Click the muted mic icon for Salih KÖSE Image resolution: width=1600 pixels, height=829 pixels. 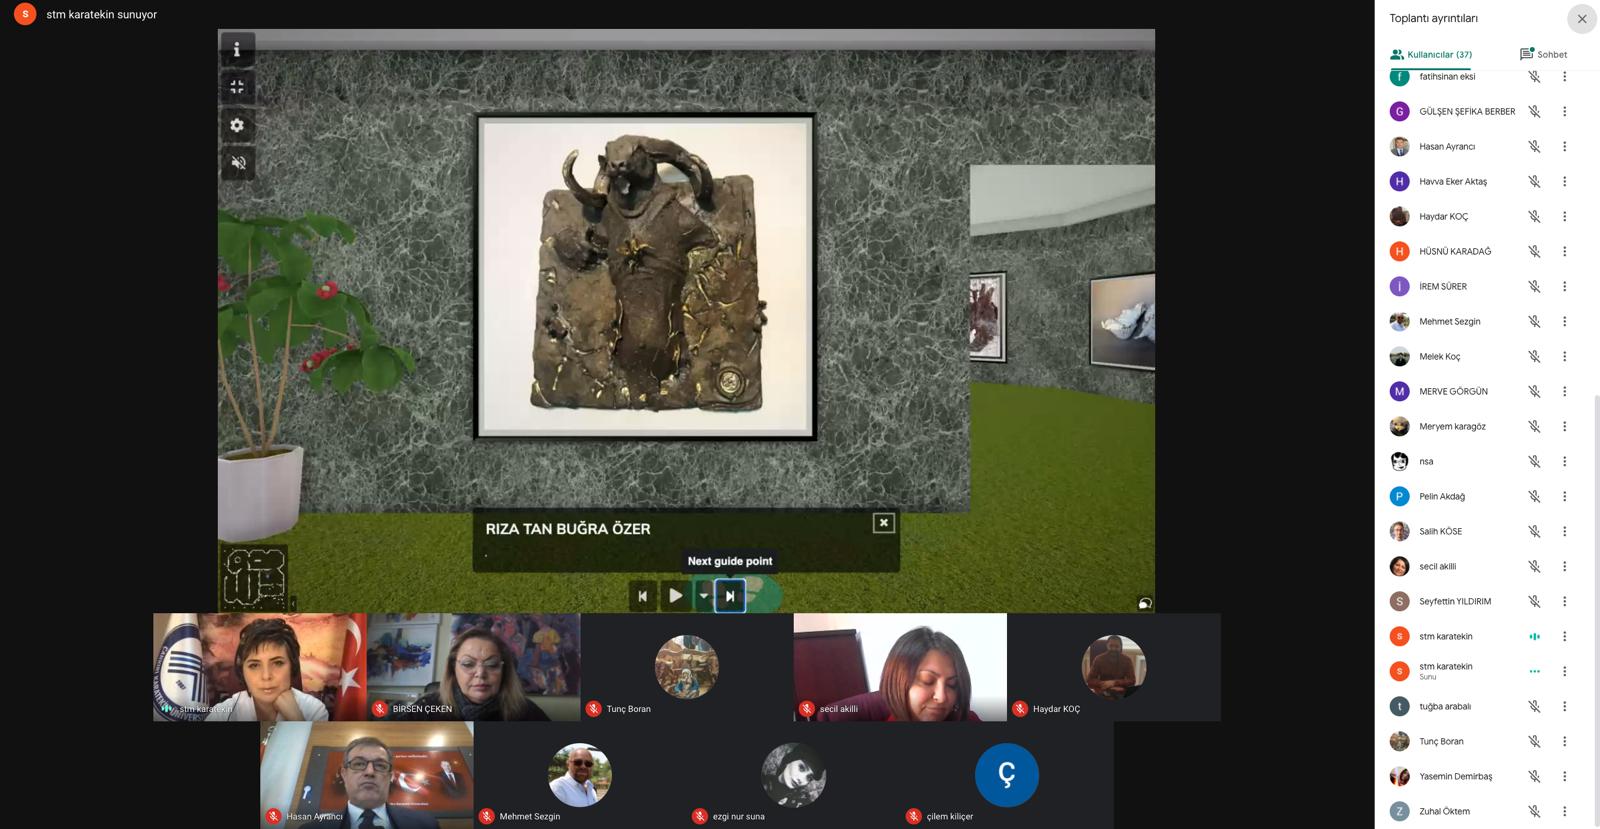click(1534, 532)
